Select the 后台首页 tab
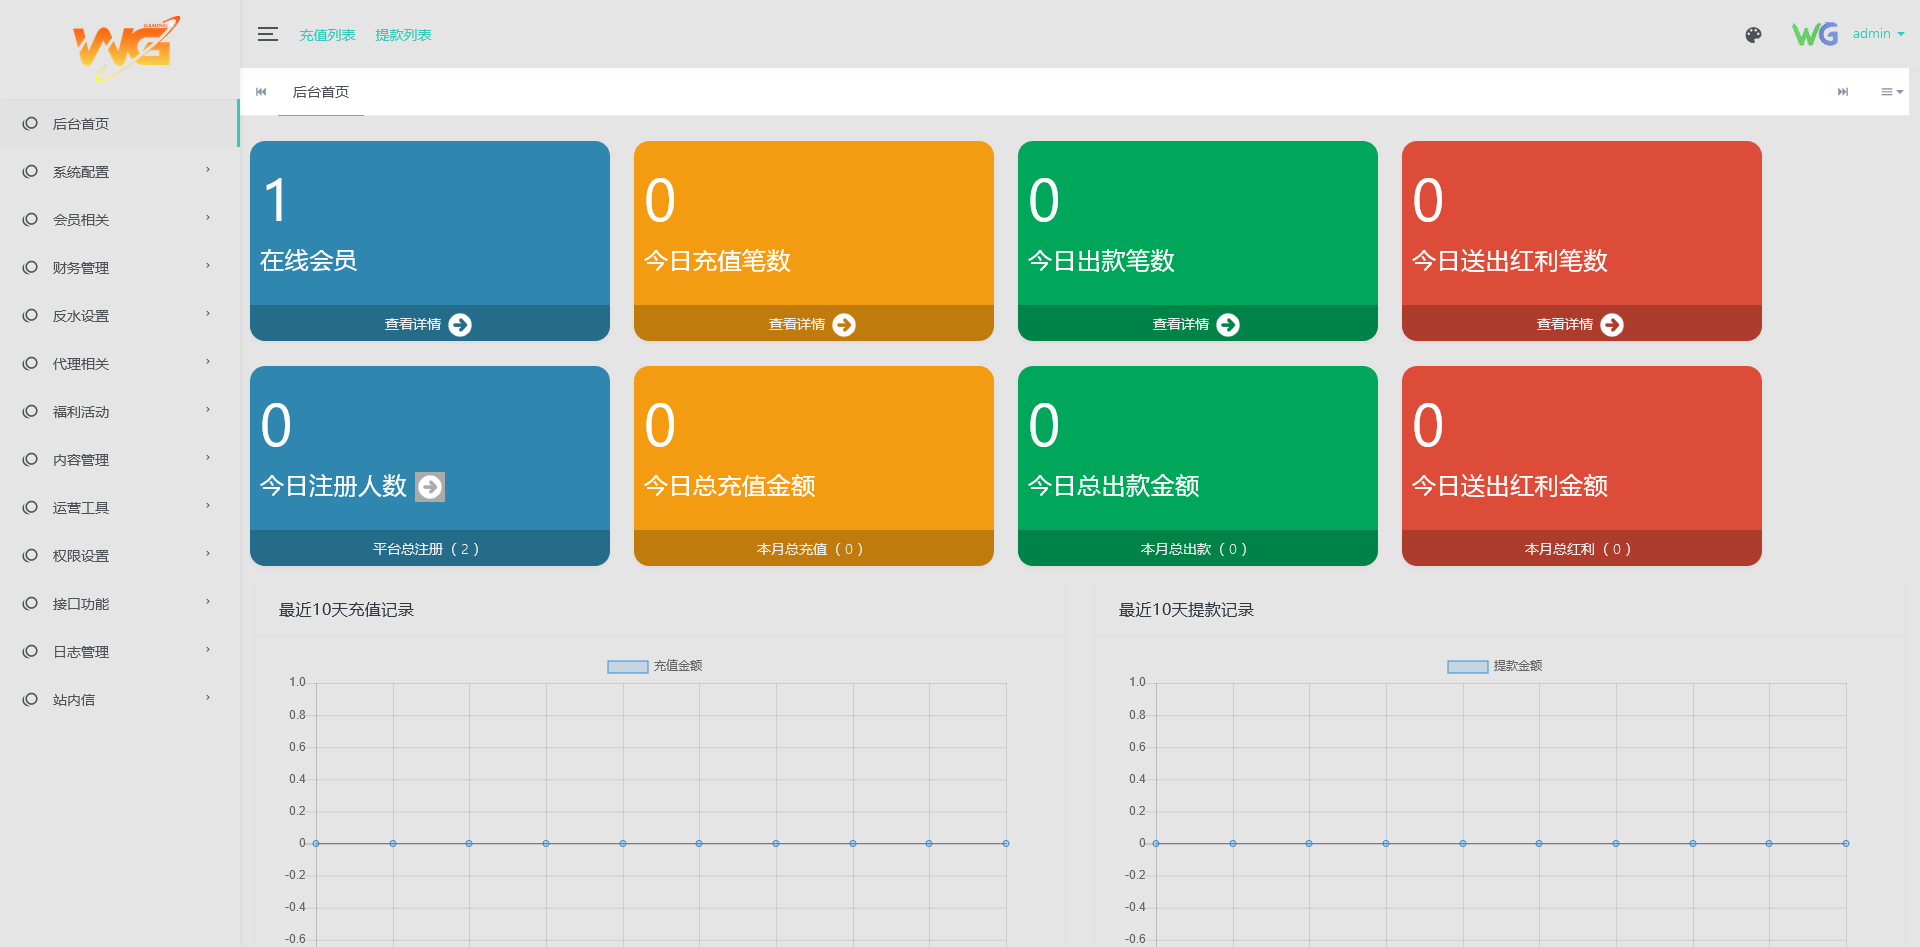Image resolution: width=1920 pixels, height=947 pixels. click(320, 92)
